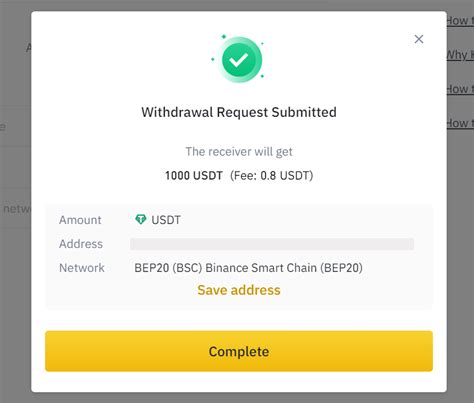Select the 1000 USDT received amount

[x=194, y=175]
